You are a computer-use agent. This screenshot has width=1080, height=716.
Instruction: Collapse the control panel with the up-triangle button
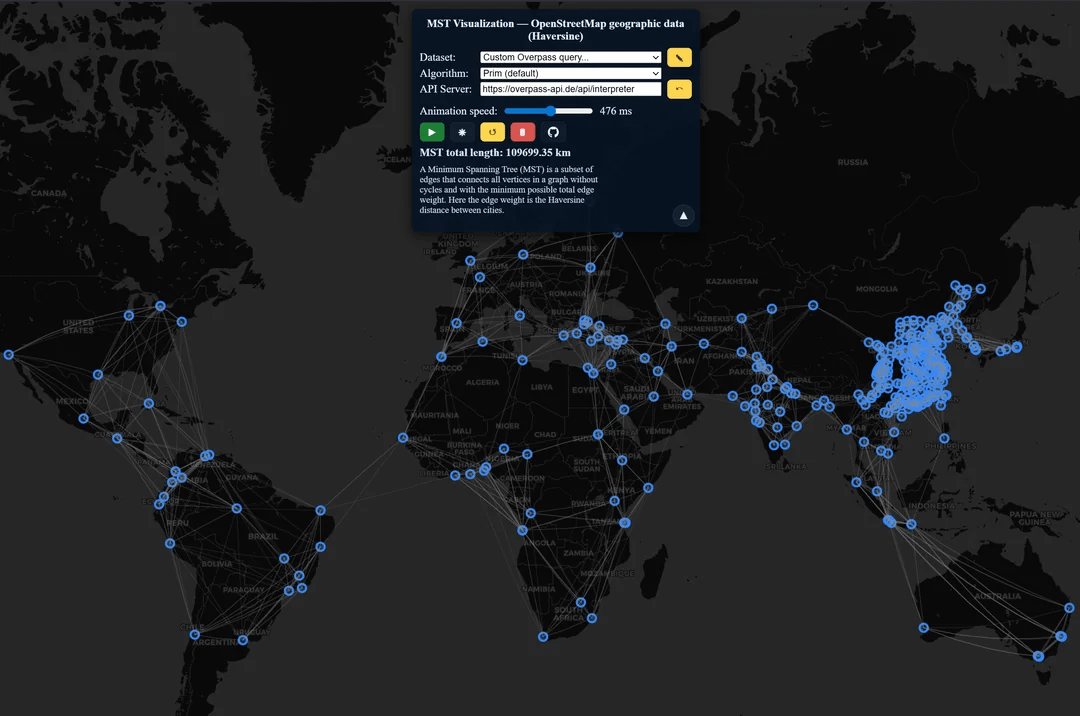pos(683,215)
